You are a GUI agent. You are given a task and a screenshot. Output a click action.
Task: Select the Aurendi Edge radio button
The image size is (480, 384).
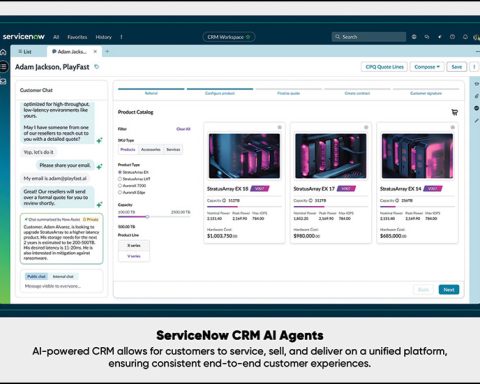120,192
